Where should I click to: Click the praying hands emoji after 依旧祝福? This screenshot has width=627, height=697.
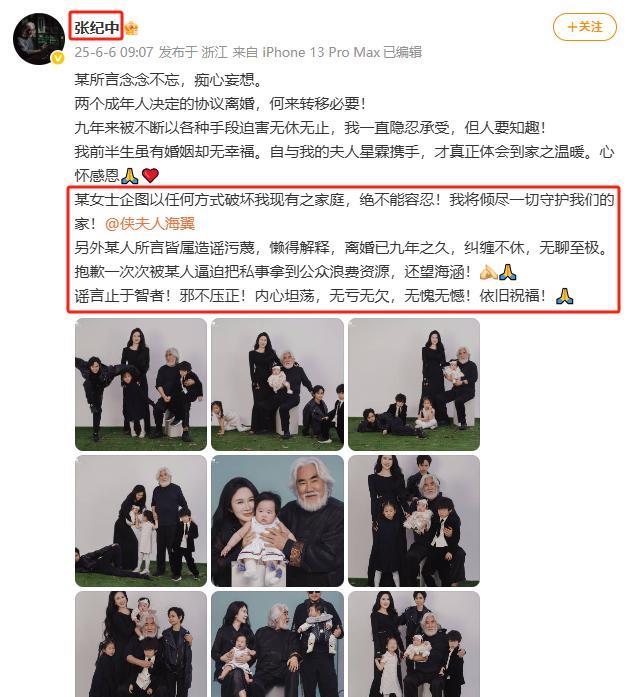pos(565,296)
